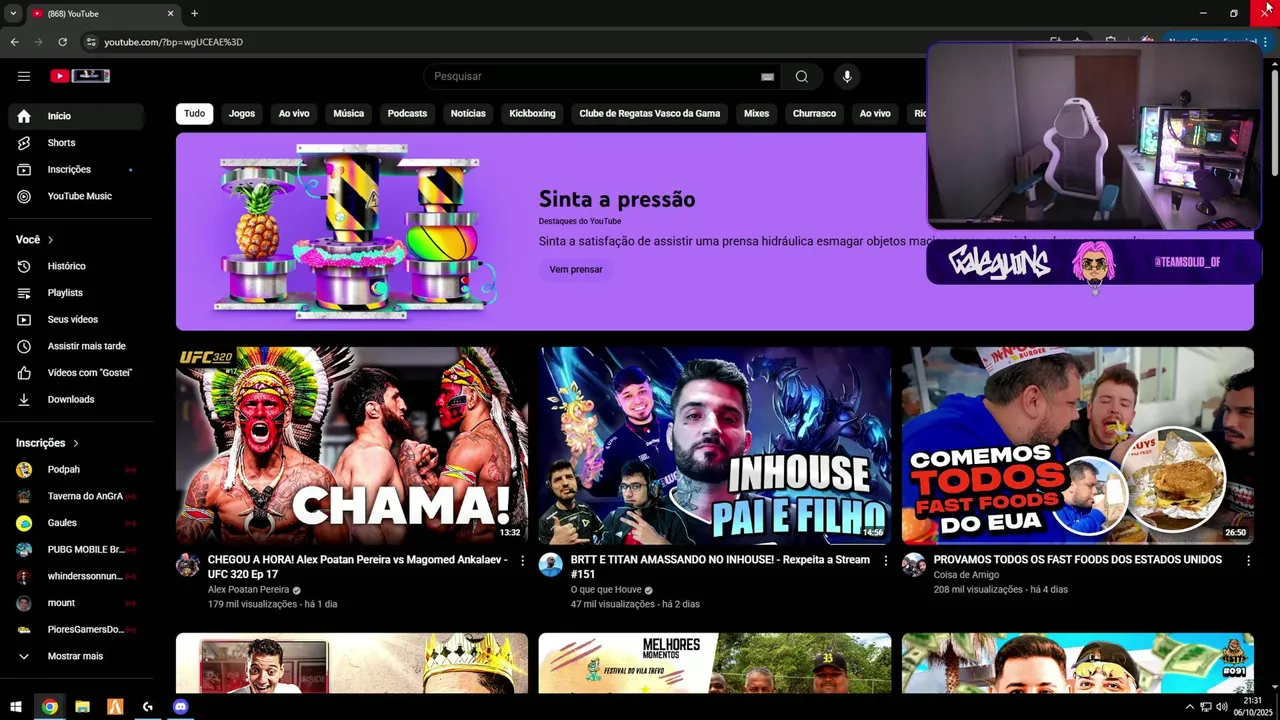Viewport: 1280px width, 720px height.
Task: Play the CHAMA! UFC 320 thumbnail
Action: click(x=352, y=445)
